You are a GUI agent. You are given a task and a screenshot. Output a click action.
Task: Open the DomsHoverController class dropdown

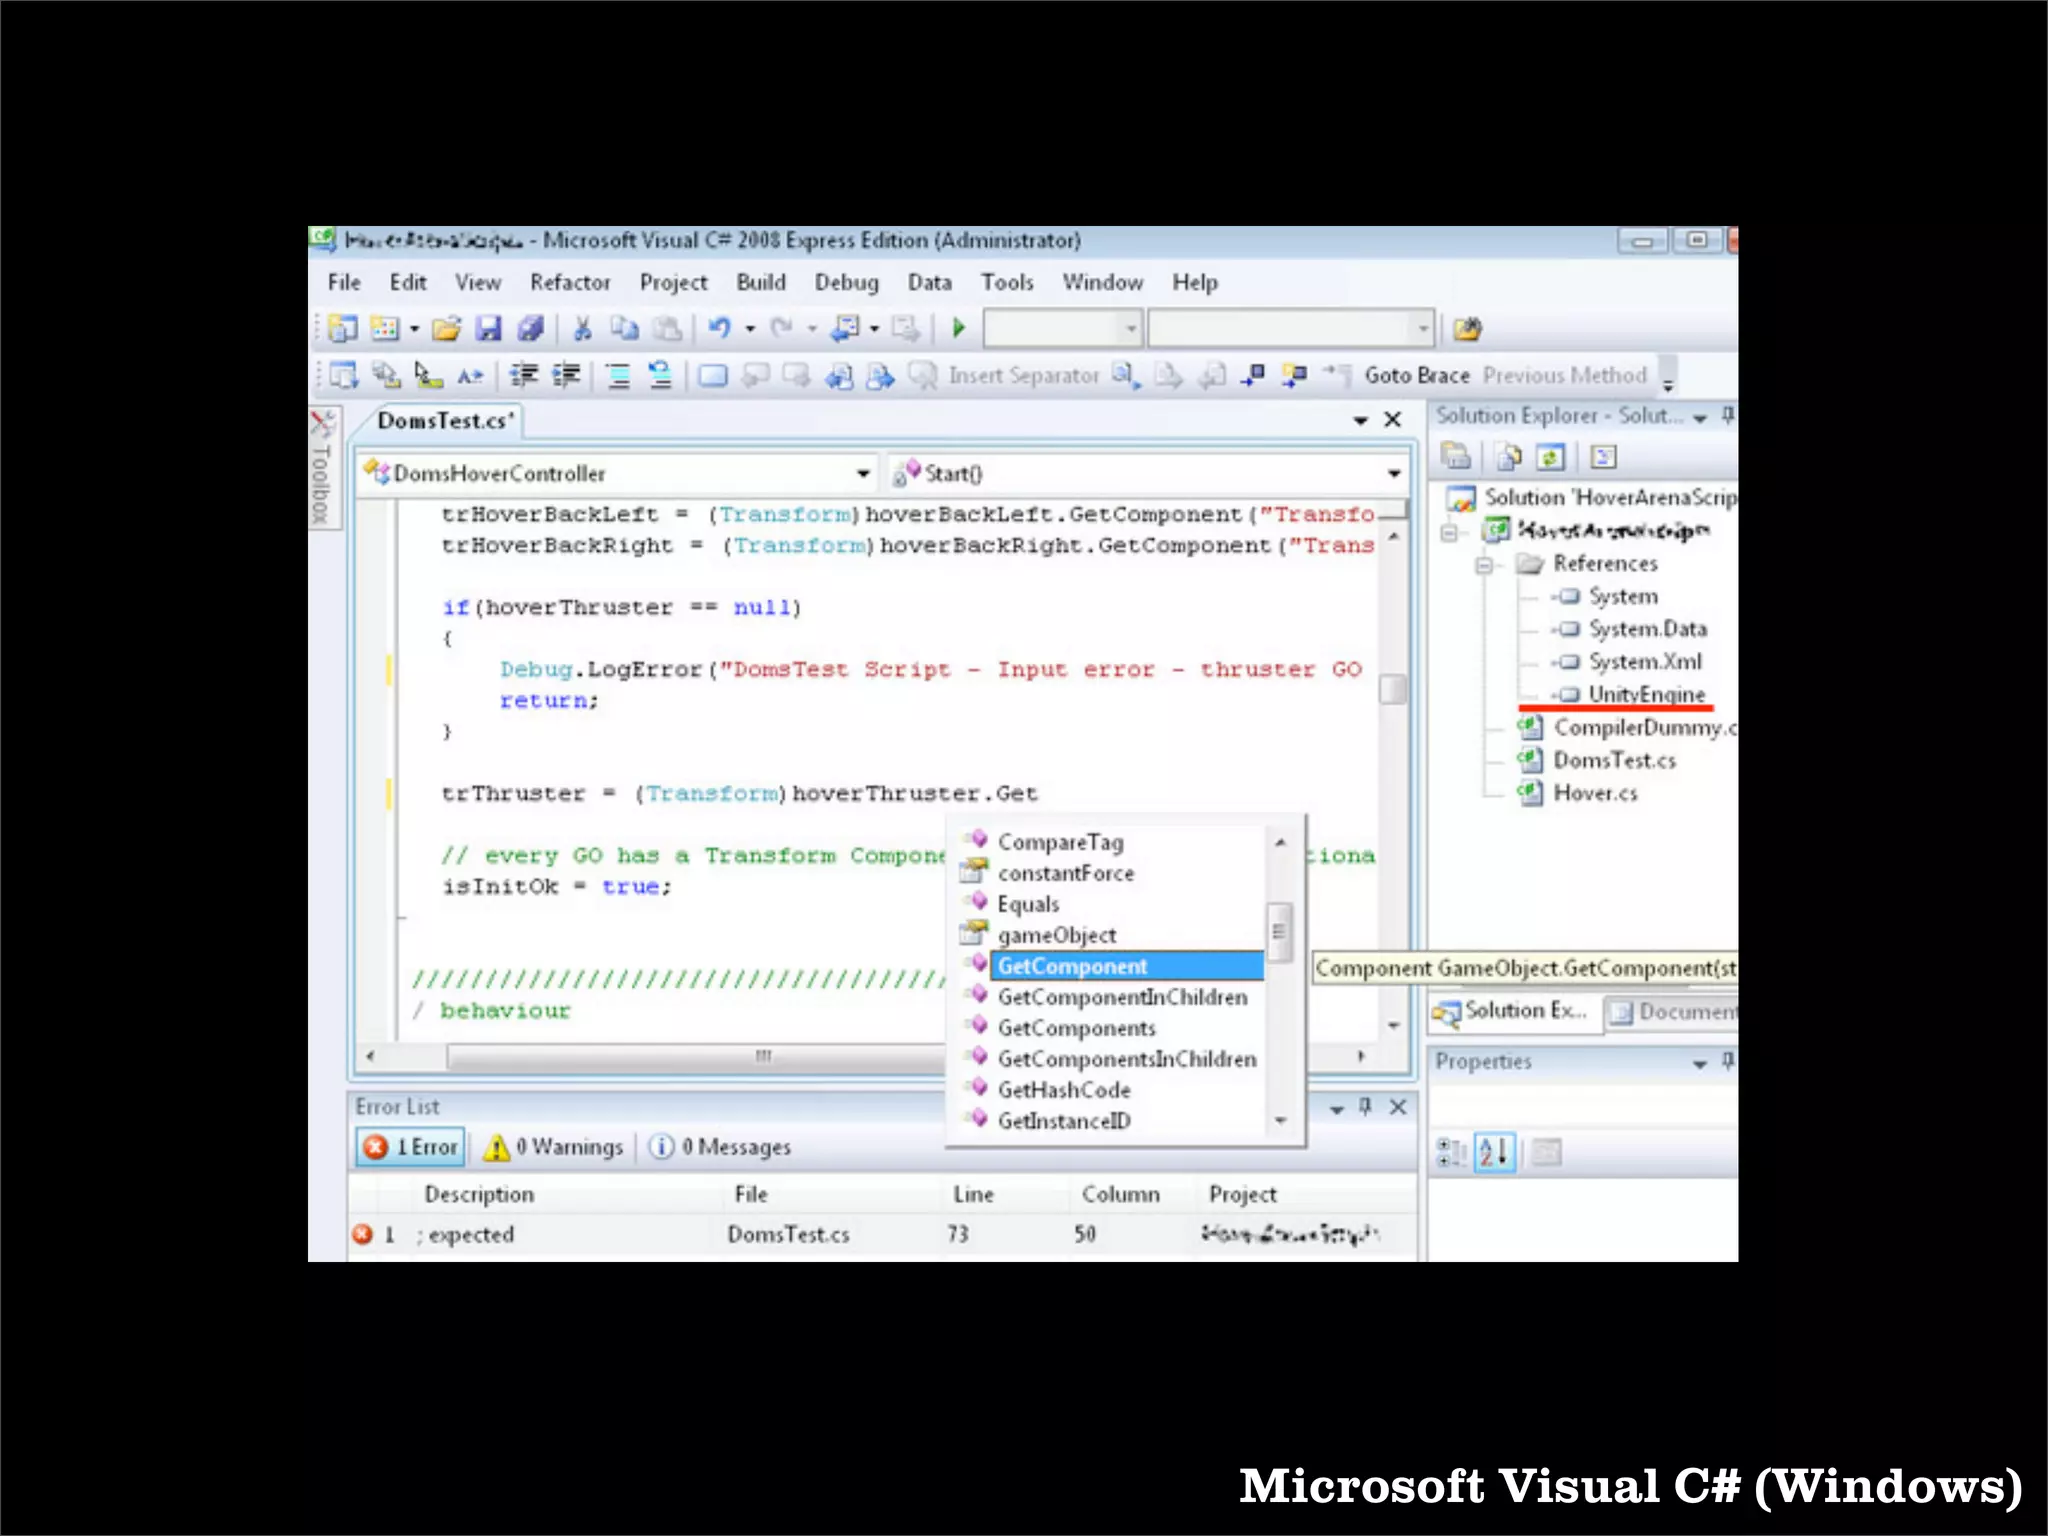pos(863,474)
